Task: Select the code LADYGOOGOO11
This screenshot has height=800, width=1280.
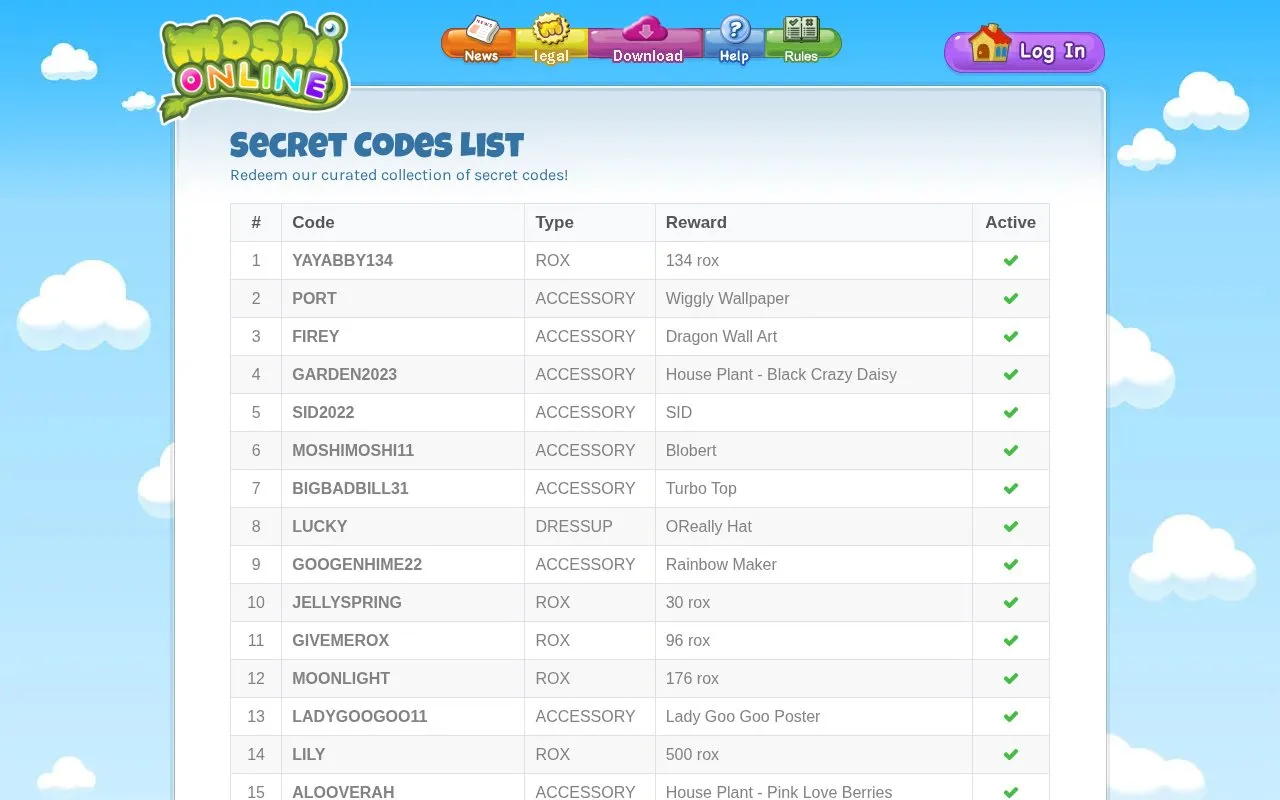Action: pos(360,716)
